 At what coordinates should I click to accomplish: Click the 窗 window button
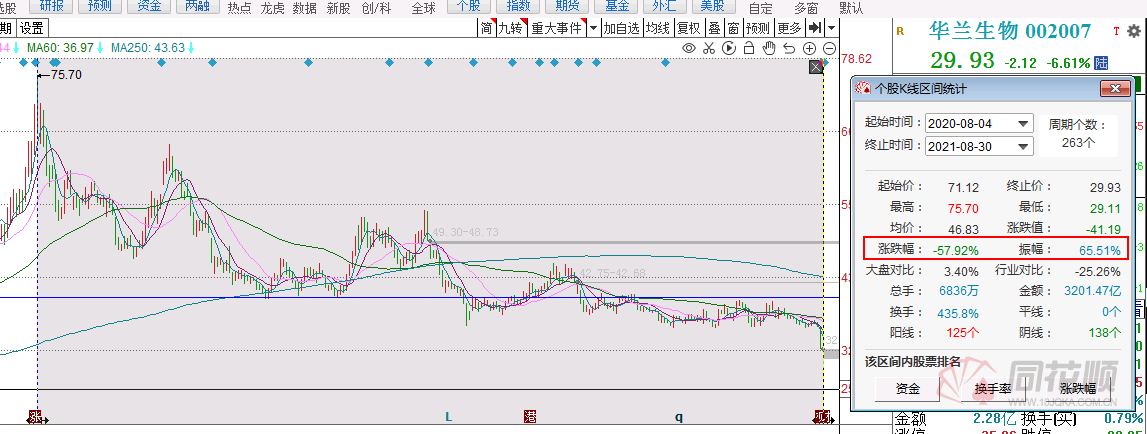pos(733,29)
